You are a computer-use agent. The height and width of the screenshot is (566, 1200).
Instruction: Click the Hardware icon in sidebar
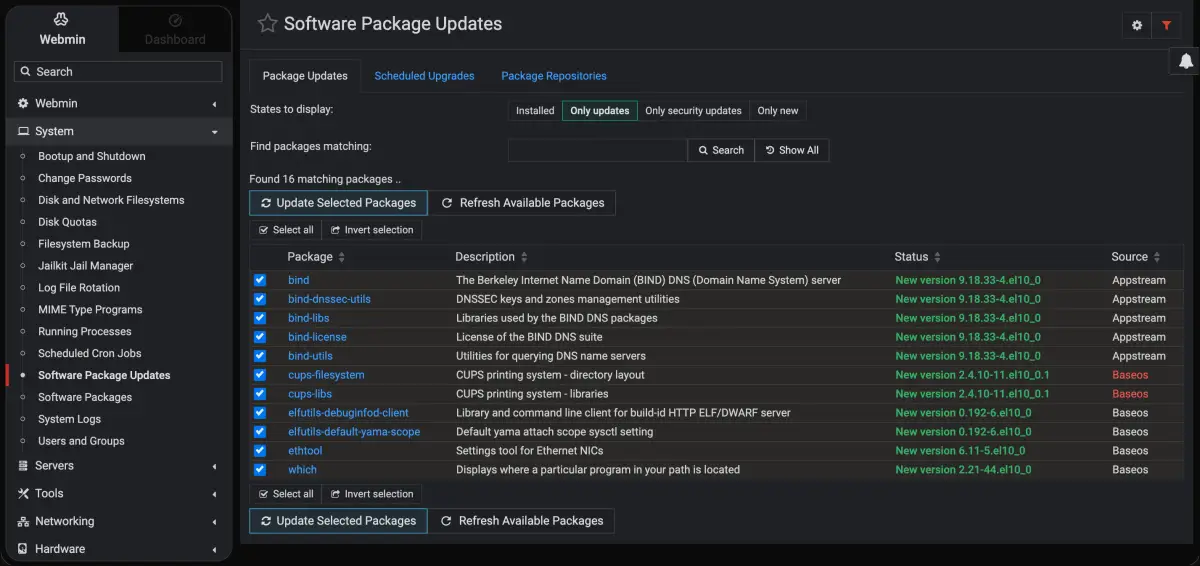[x=24, y=549]
